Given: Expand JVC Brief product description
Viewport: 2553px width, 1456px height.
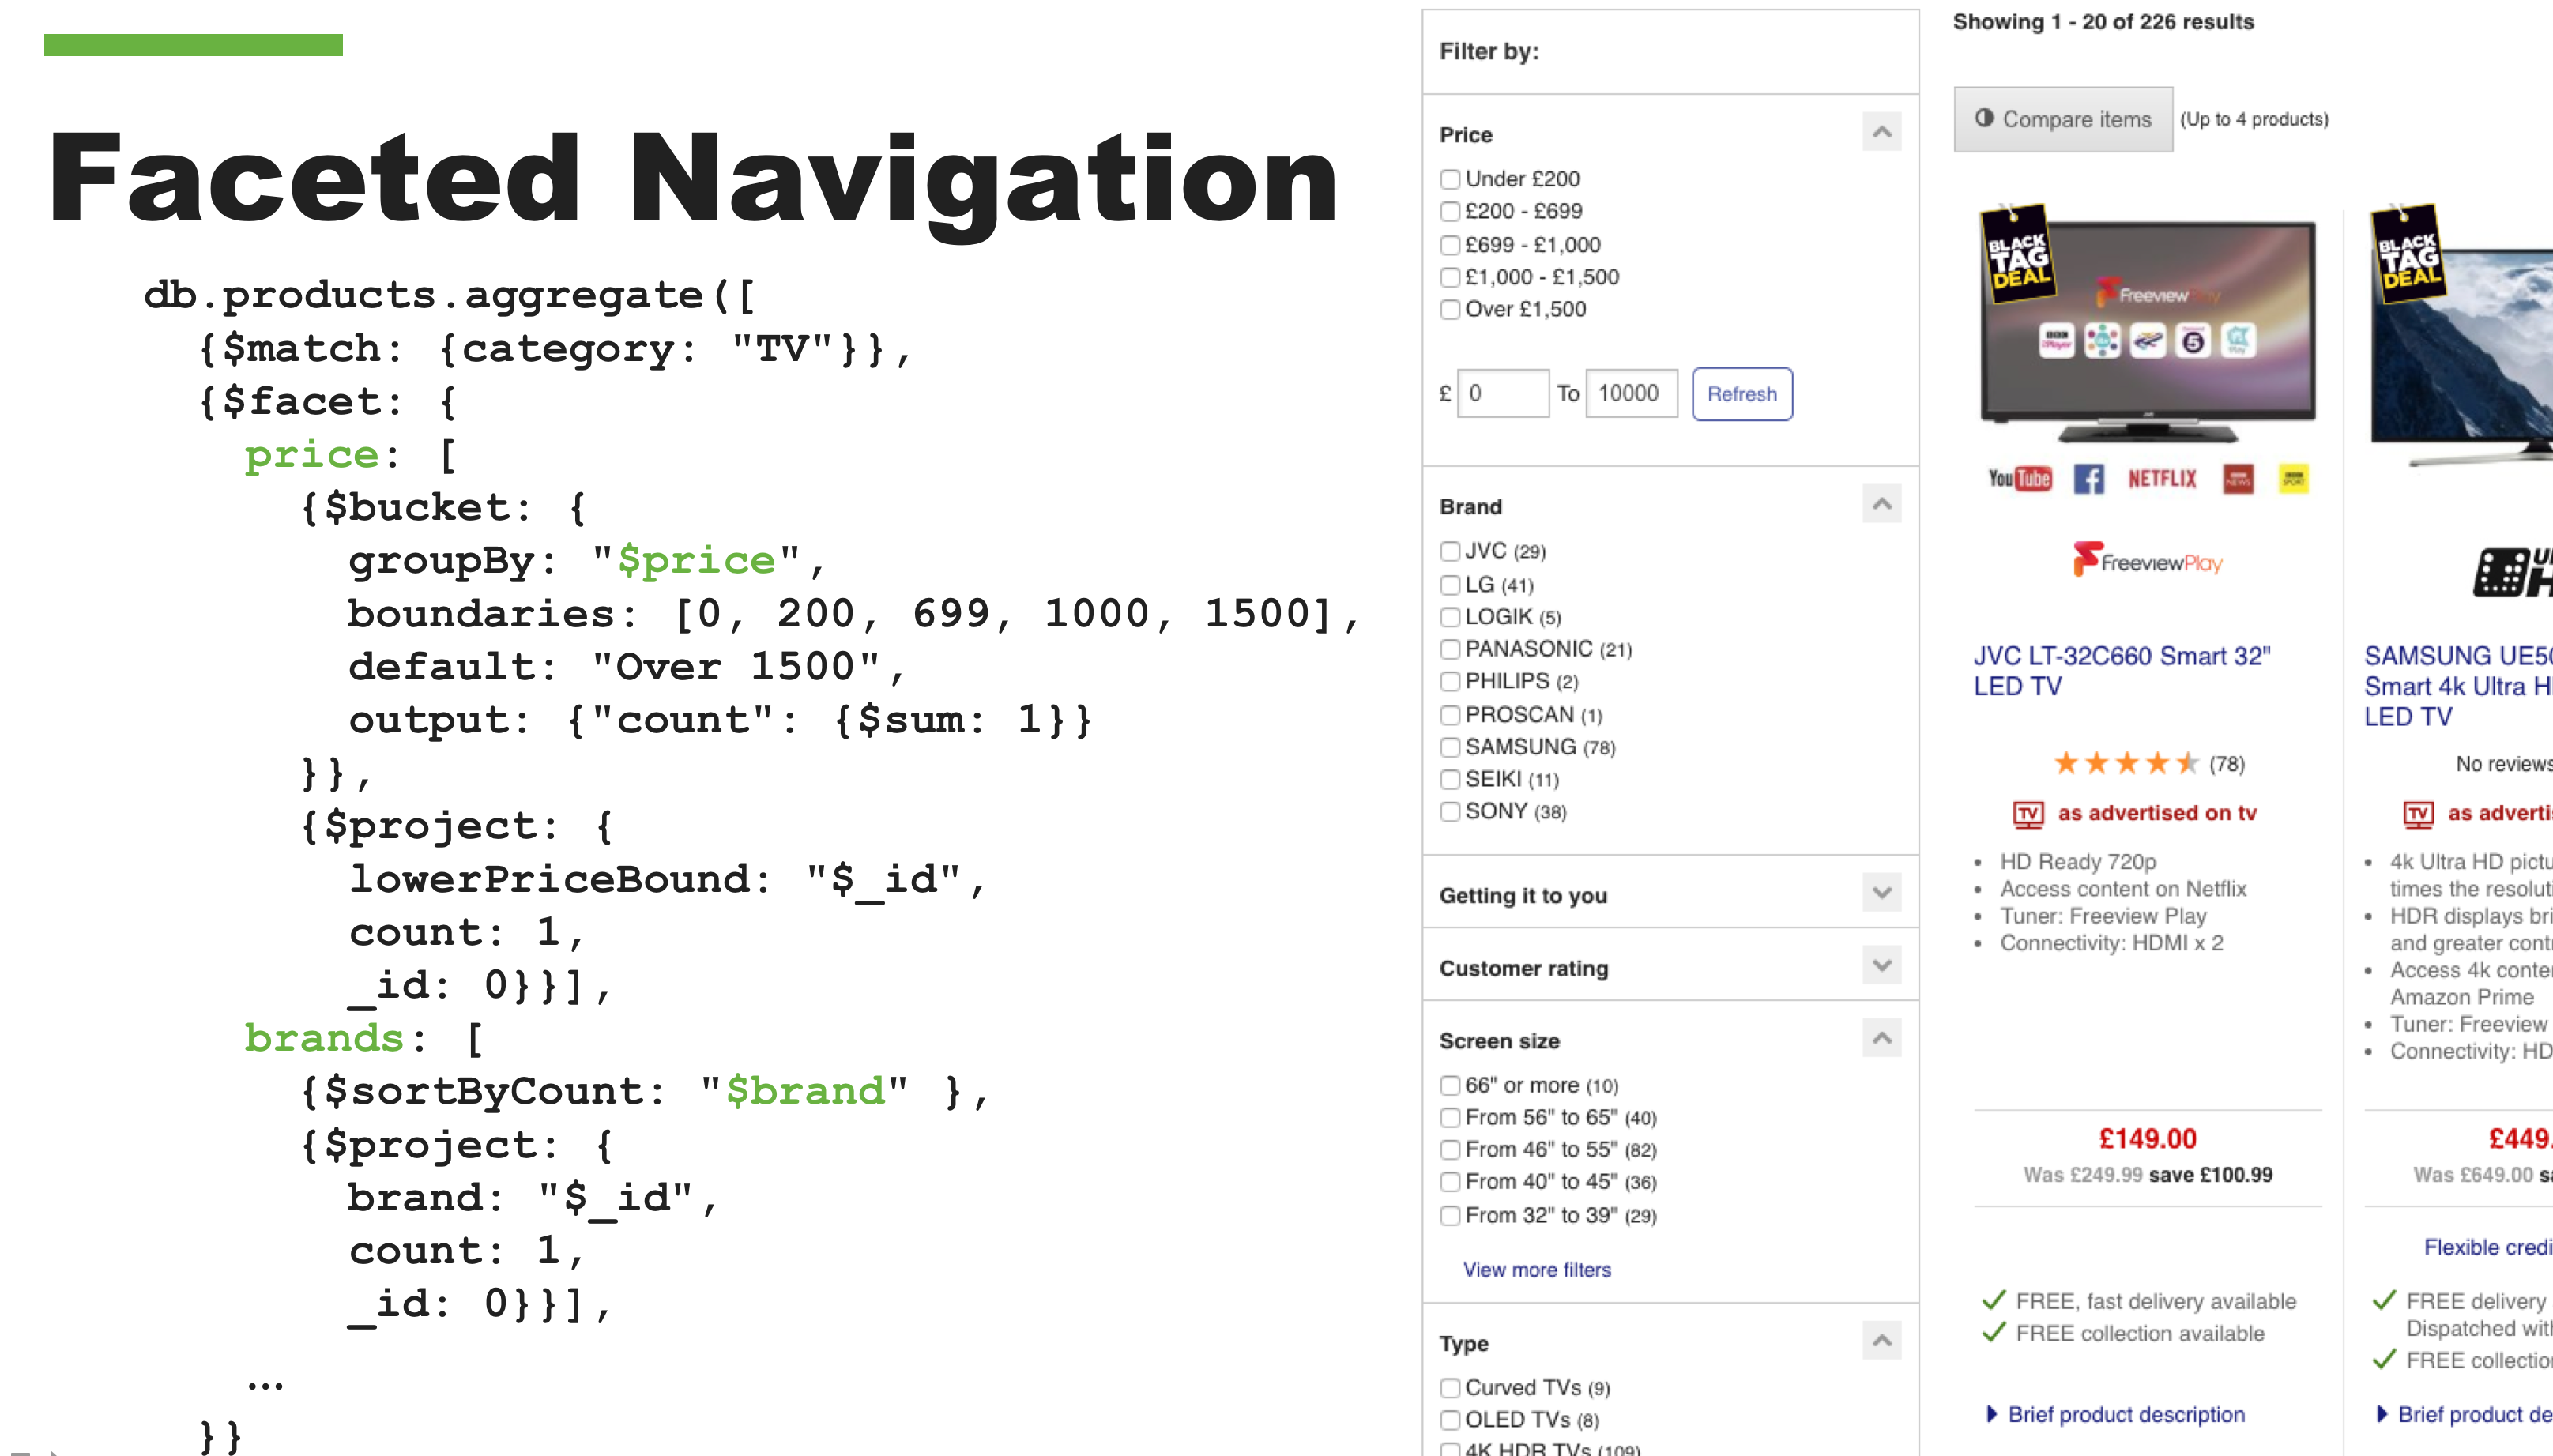Looking at the screenshot, I should [x=2116, y=1414].
